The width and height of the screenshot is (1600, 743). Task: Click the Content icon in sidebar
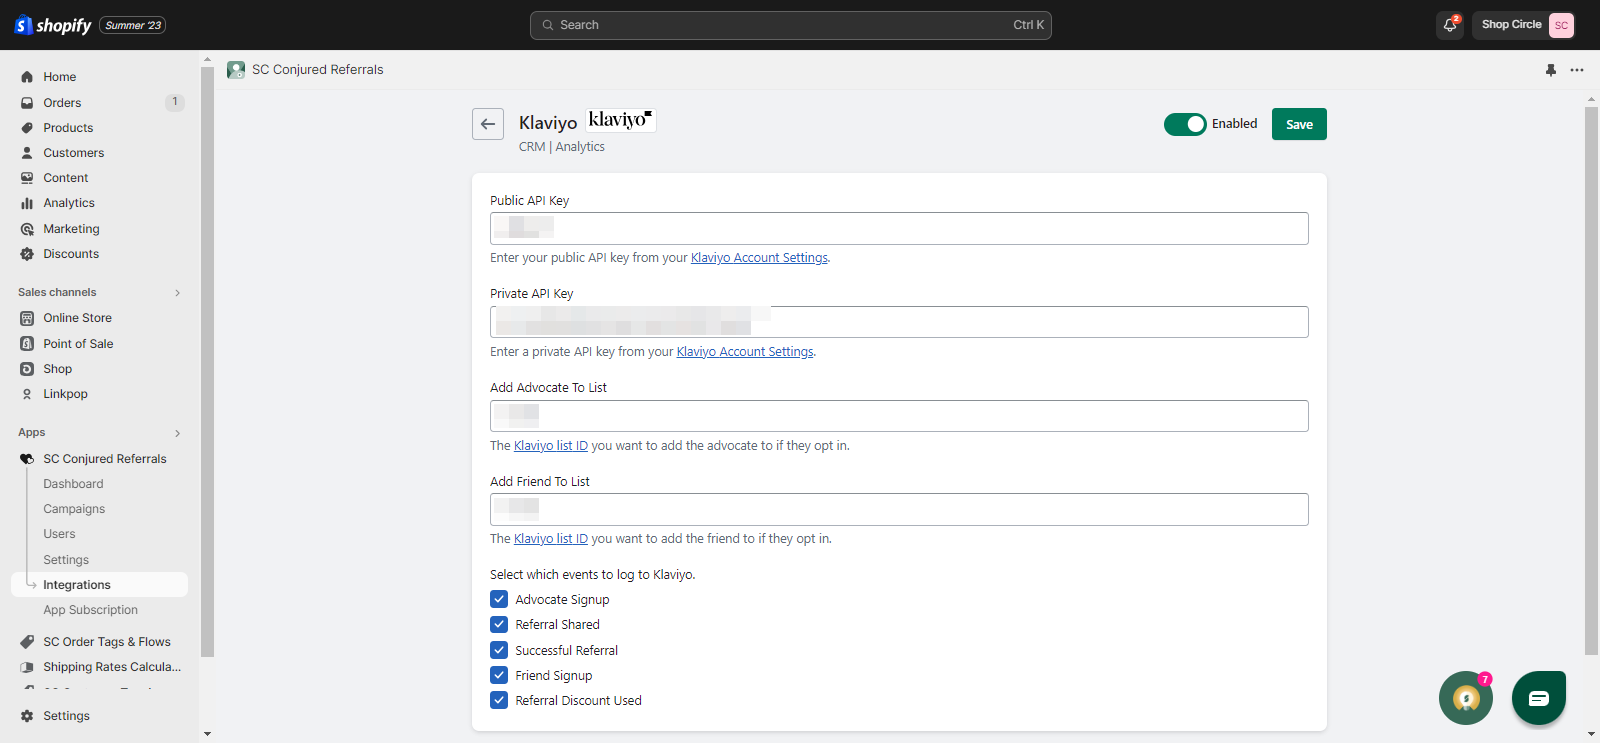(x=27, y=178)
